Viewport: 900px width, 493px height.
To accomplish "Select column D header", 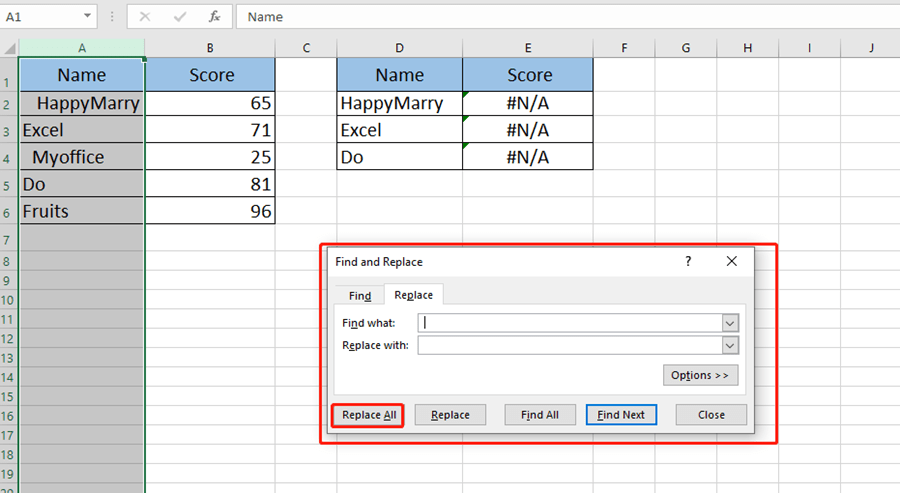I will pyautogui.click(x=399, y=48).
